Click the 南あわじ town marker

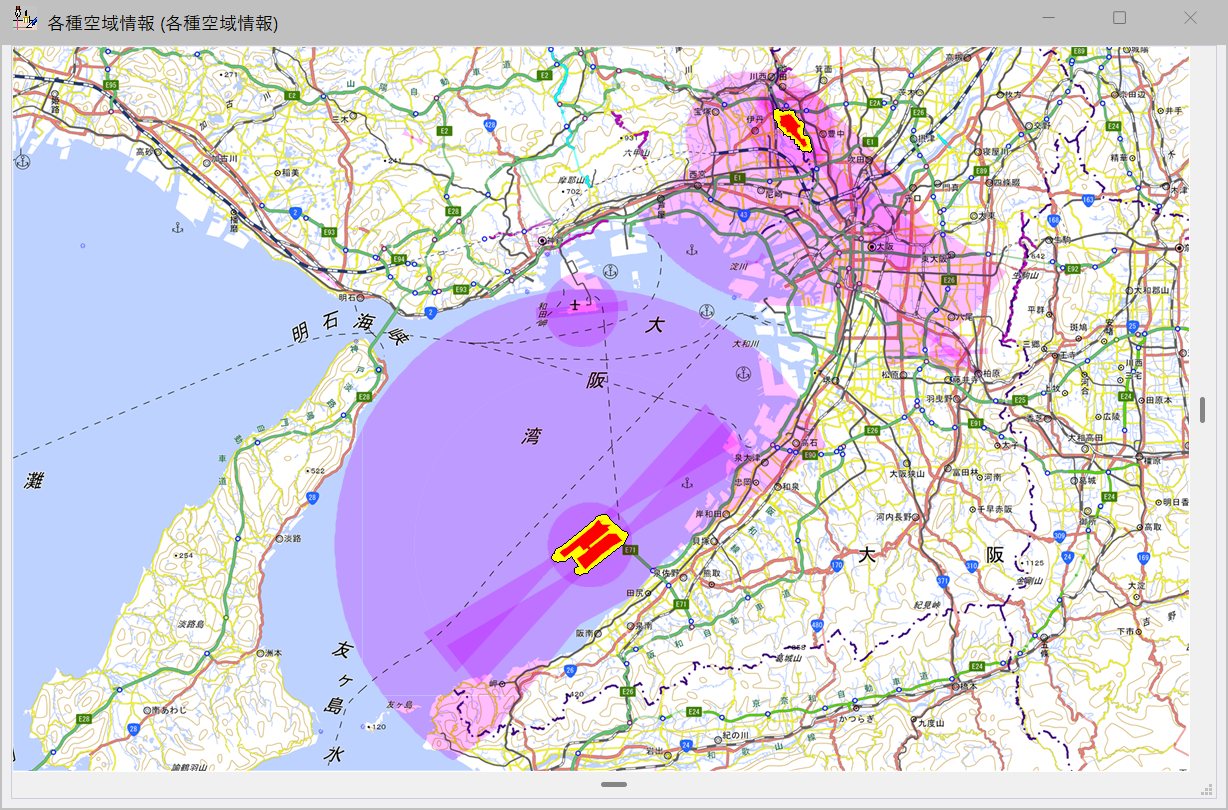pos(147,709)
